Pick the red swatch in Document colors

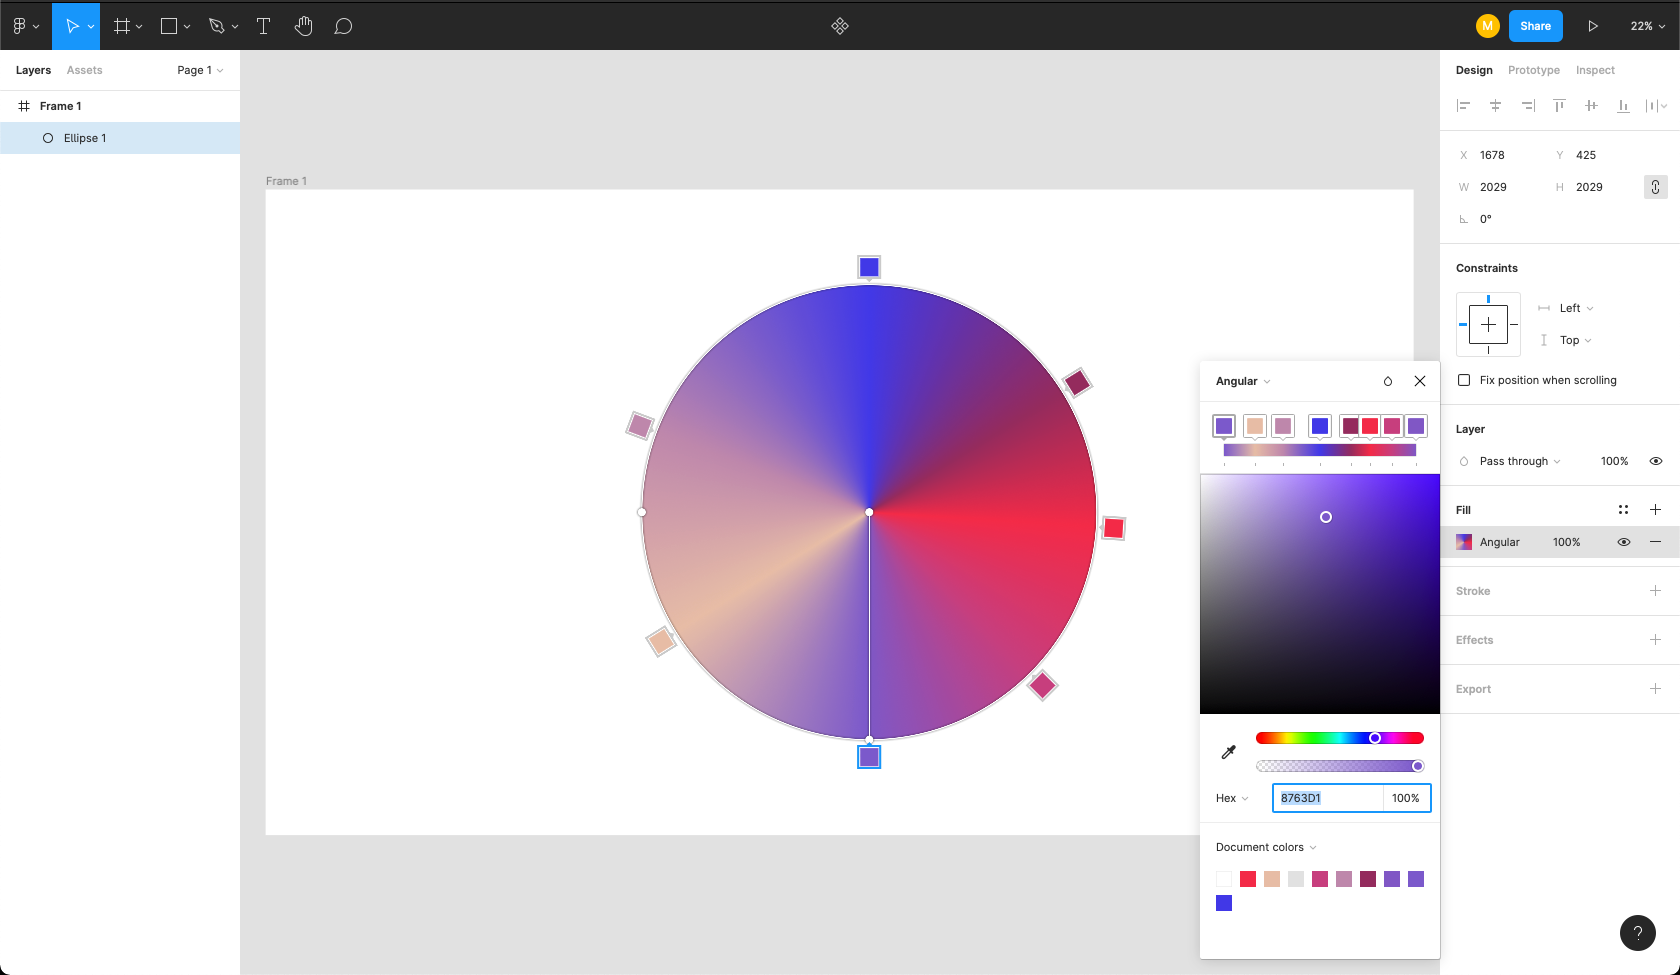[1248, 879]
